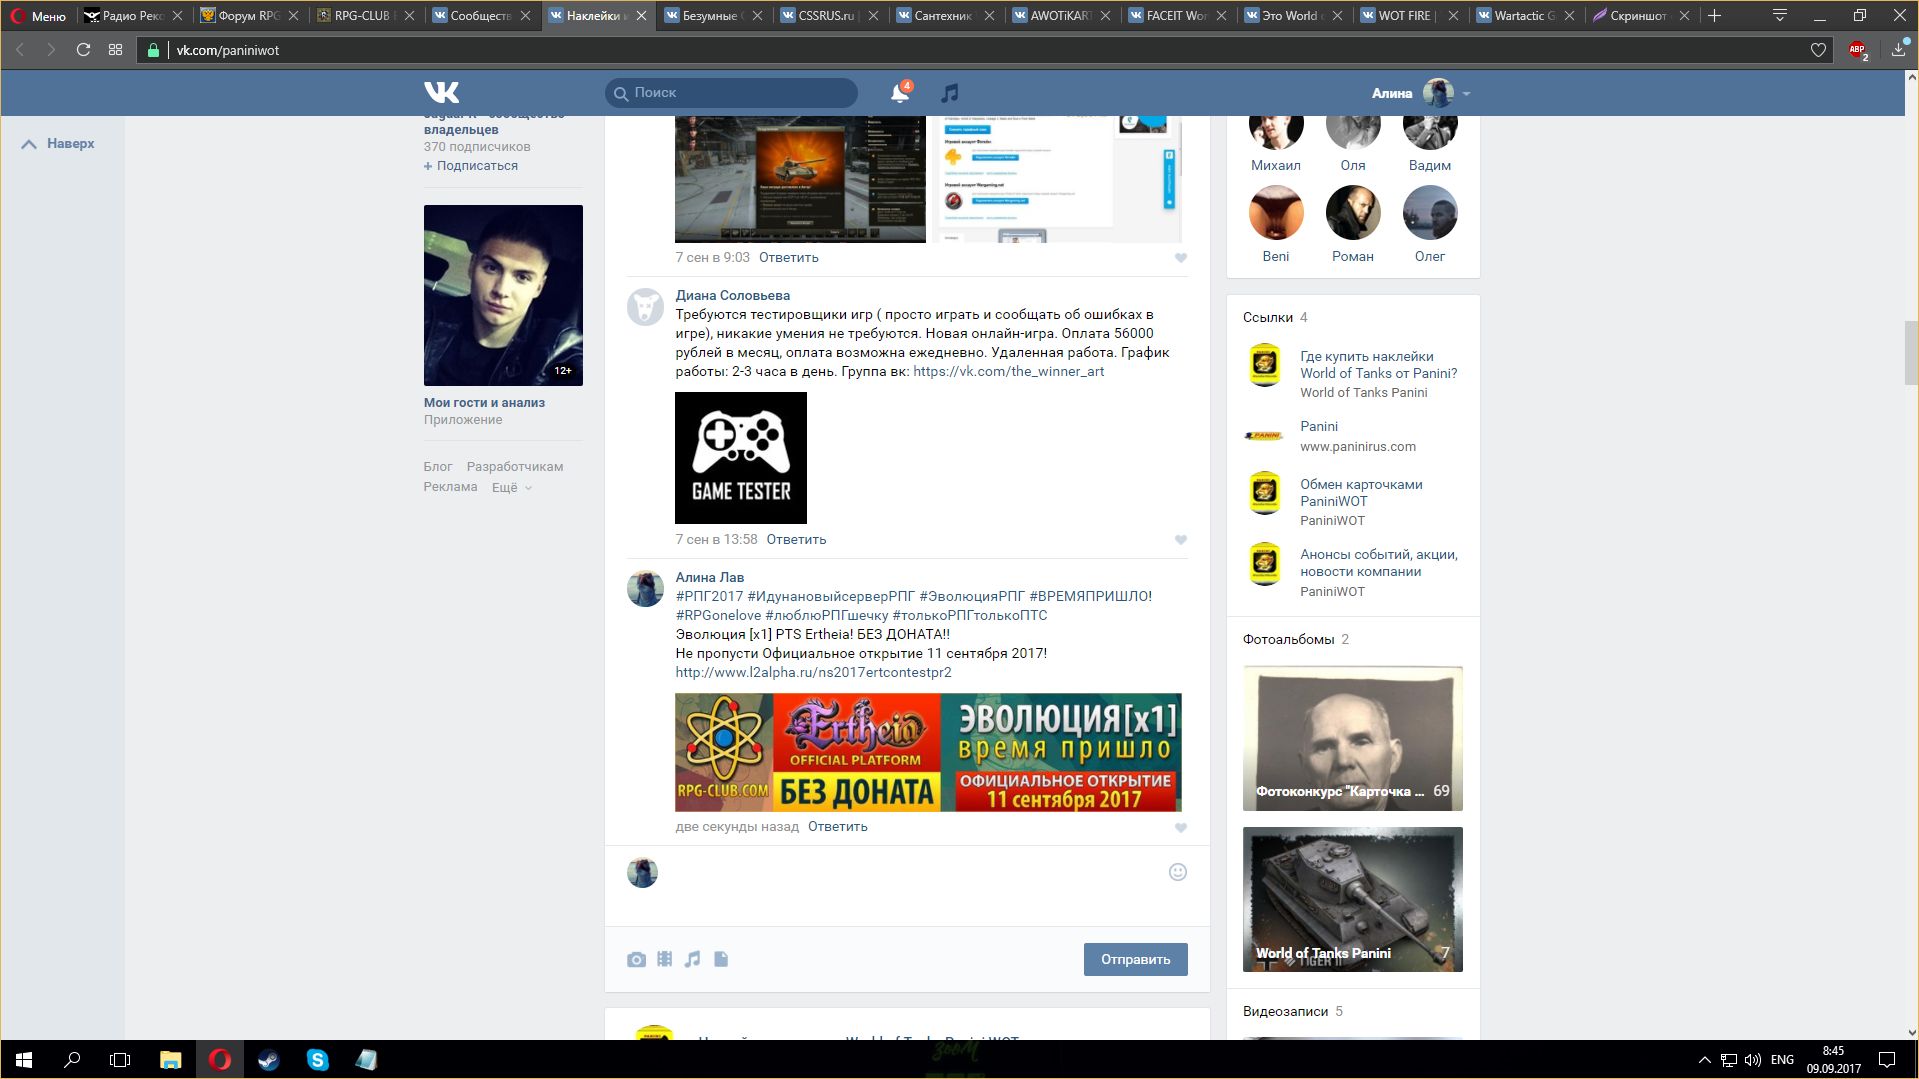The width and height of the screenshot is (1919, 1079).
Task: Expand the Алина account dropdown
Action: (1466, 93)
